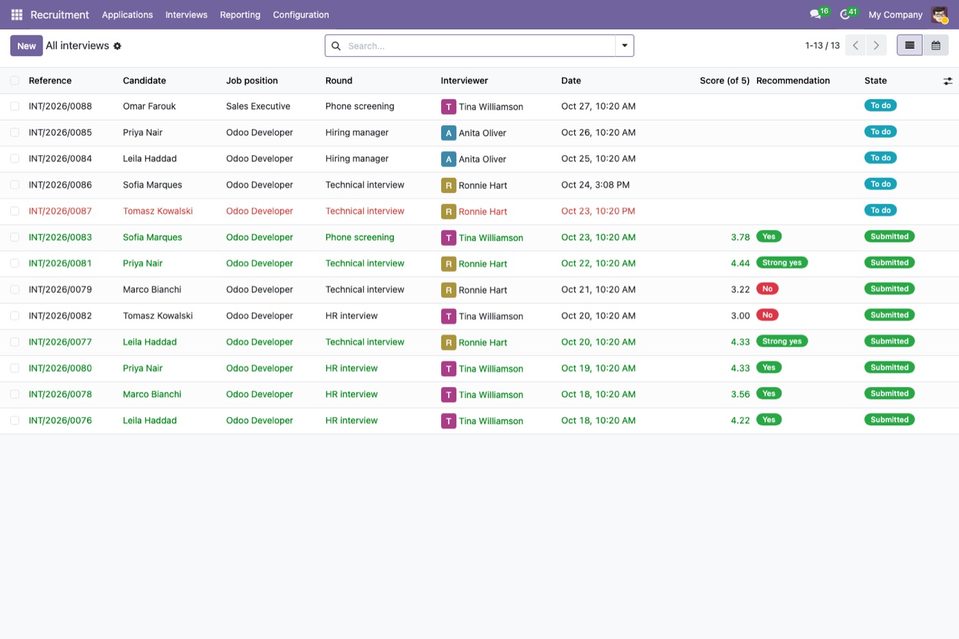Create a new interview with New
This screenshot has width=959, height=639.
(26, 46)
